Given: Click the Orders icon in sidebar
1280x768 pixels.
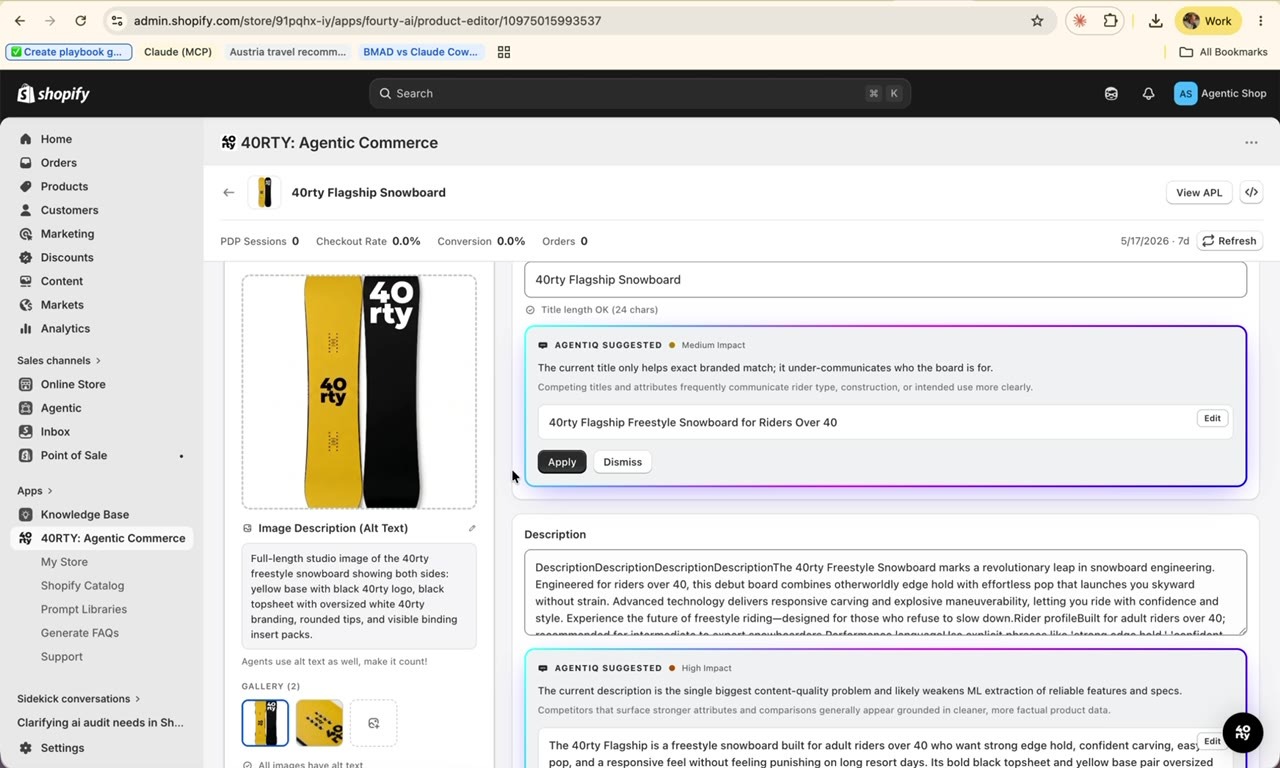Looking at the screenshot, I should (x=26, y=163).
